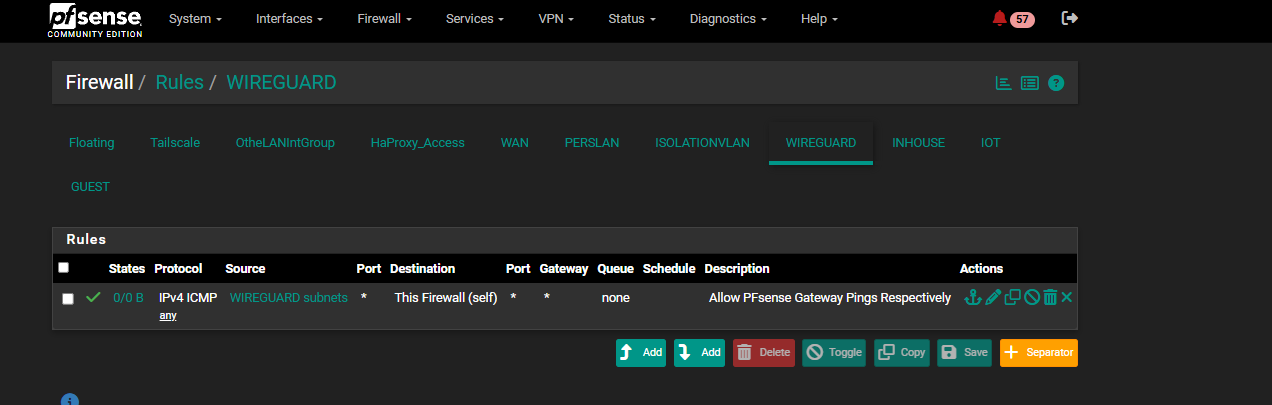1272x405 pixels.
Task: Open the Help dropdown menu
Action: (x=819, y=19)
